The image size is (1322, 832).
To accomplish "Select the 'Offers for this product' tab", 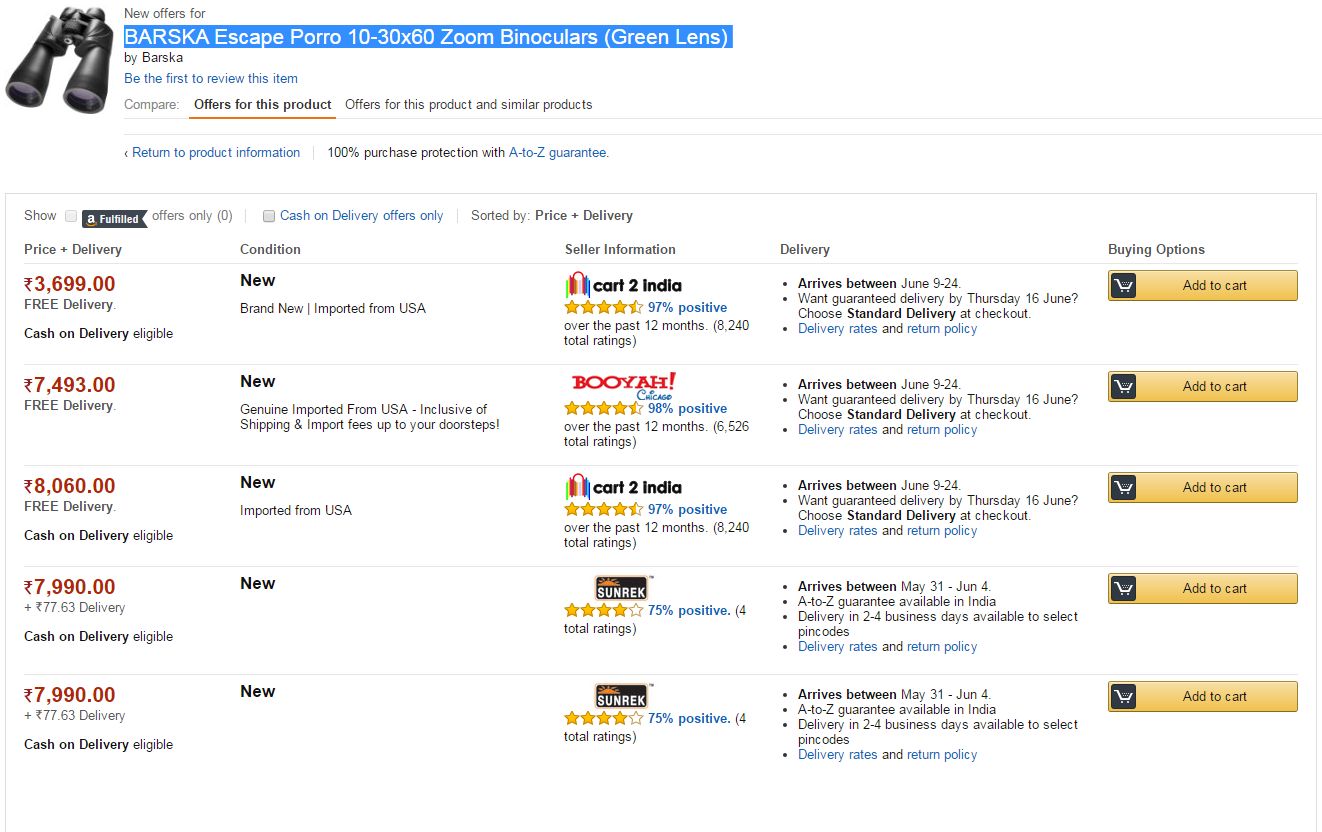I will tap(262, 104).
